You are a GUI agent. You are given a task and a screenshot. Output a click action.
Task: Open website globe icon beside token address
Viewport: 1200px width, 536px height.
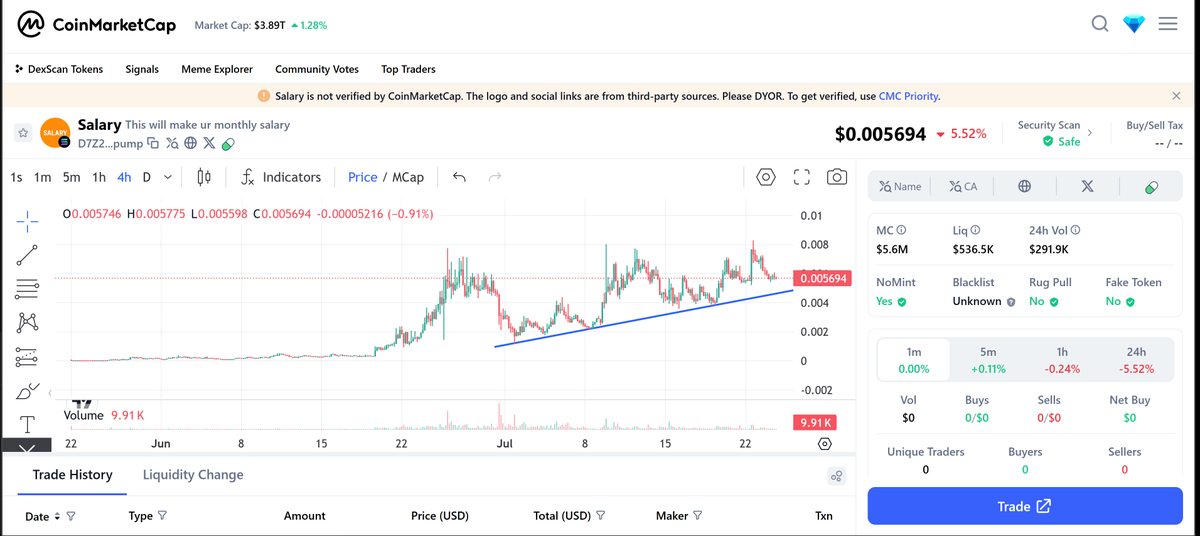point(190,143)
